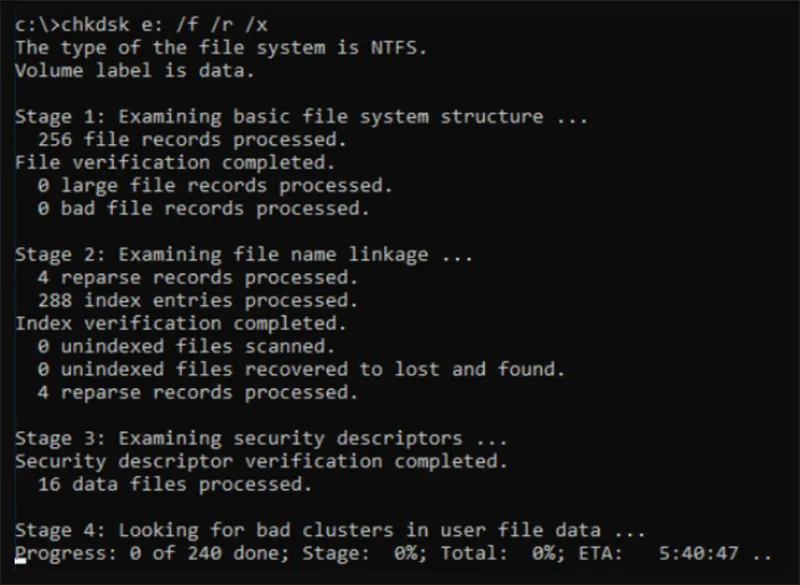Click the blinking cursor at the bottom left

tap(20, 561)
